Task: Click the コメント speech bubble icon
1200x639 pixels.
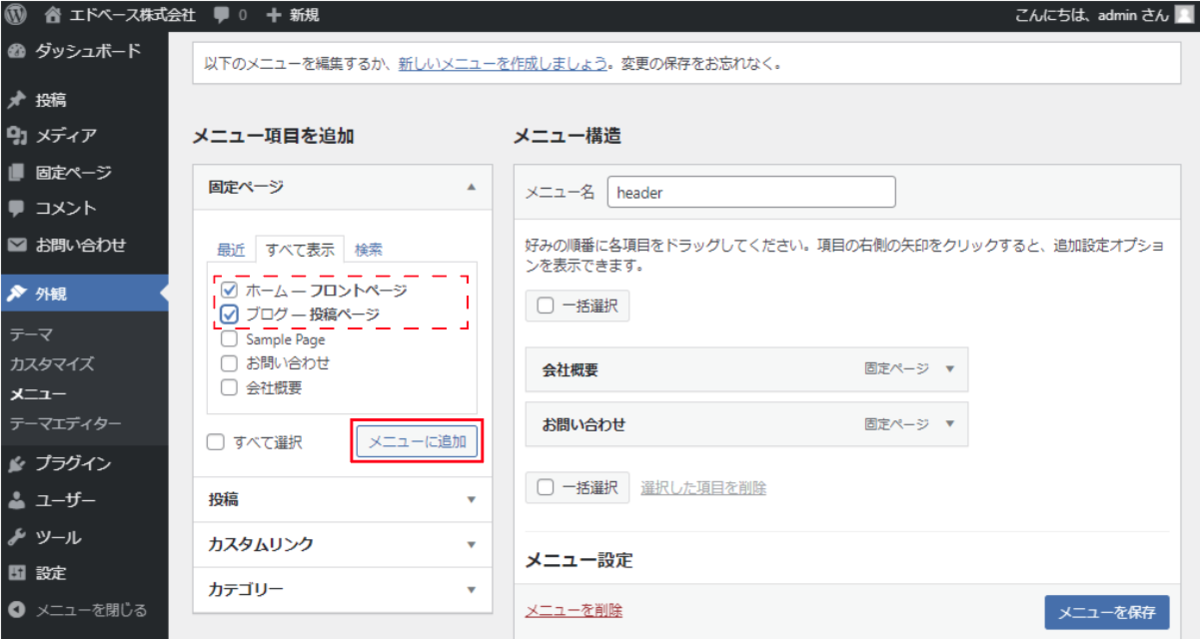Action: [x=16, y=209]
